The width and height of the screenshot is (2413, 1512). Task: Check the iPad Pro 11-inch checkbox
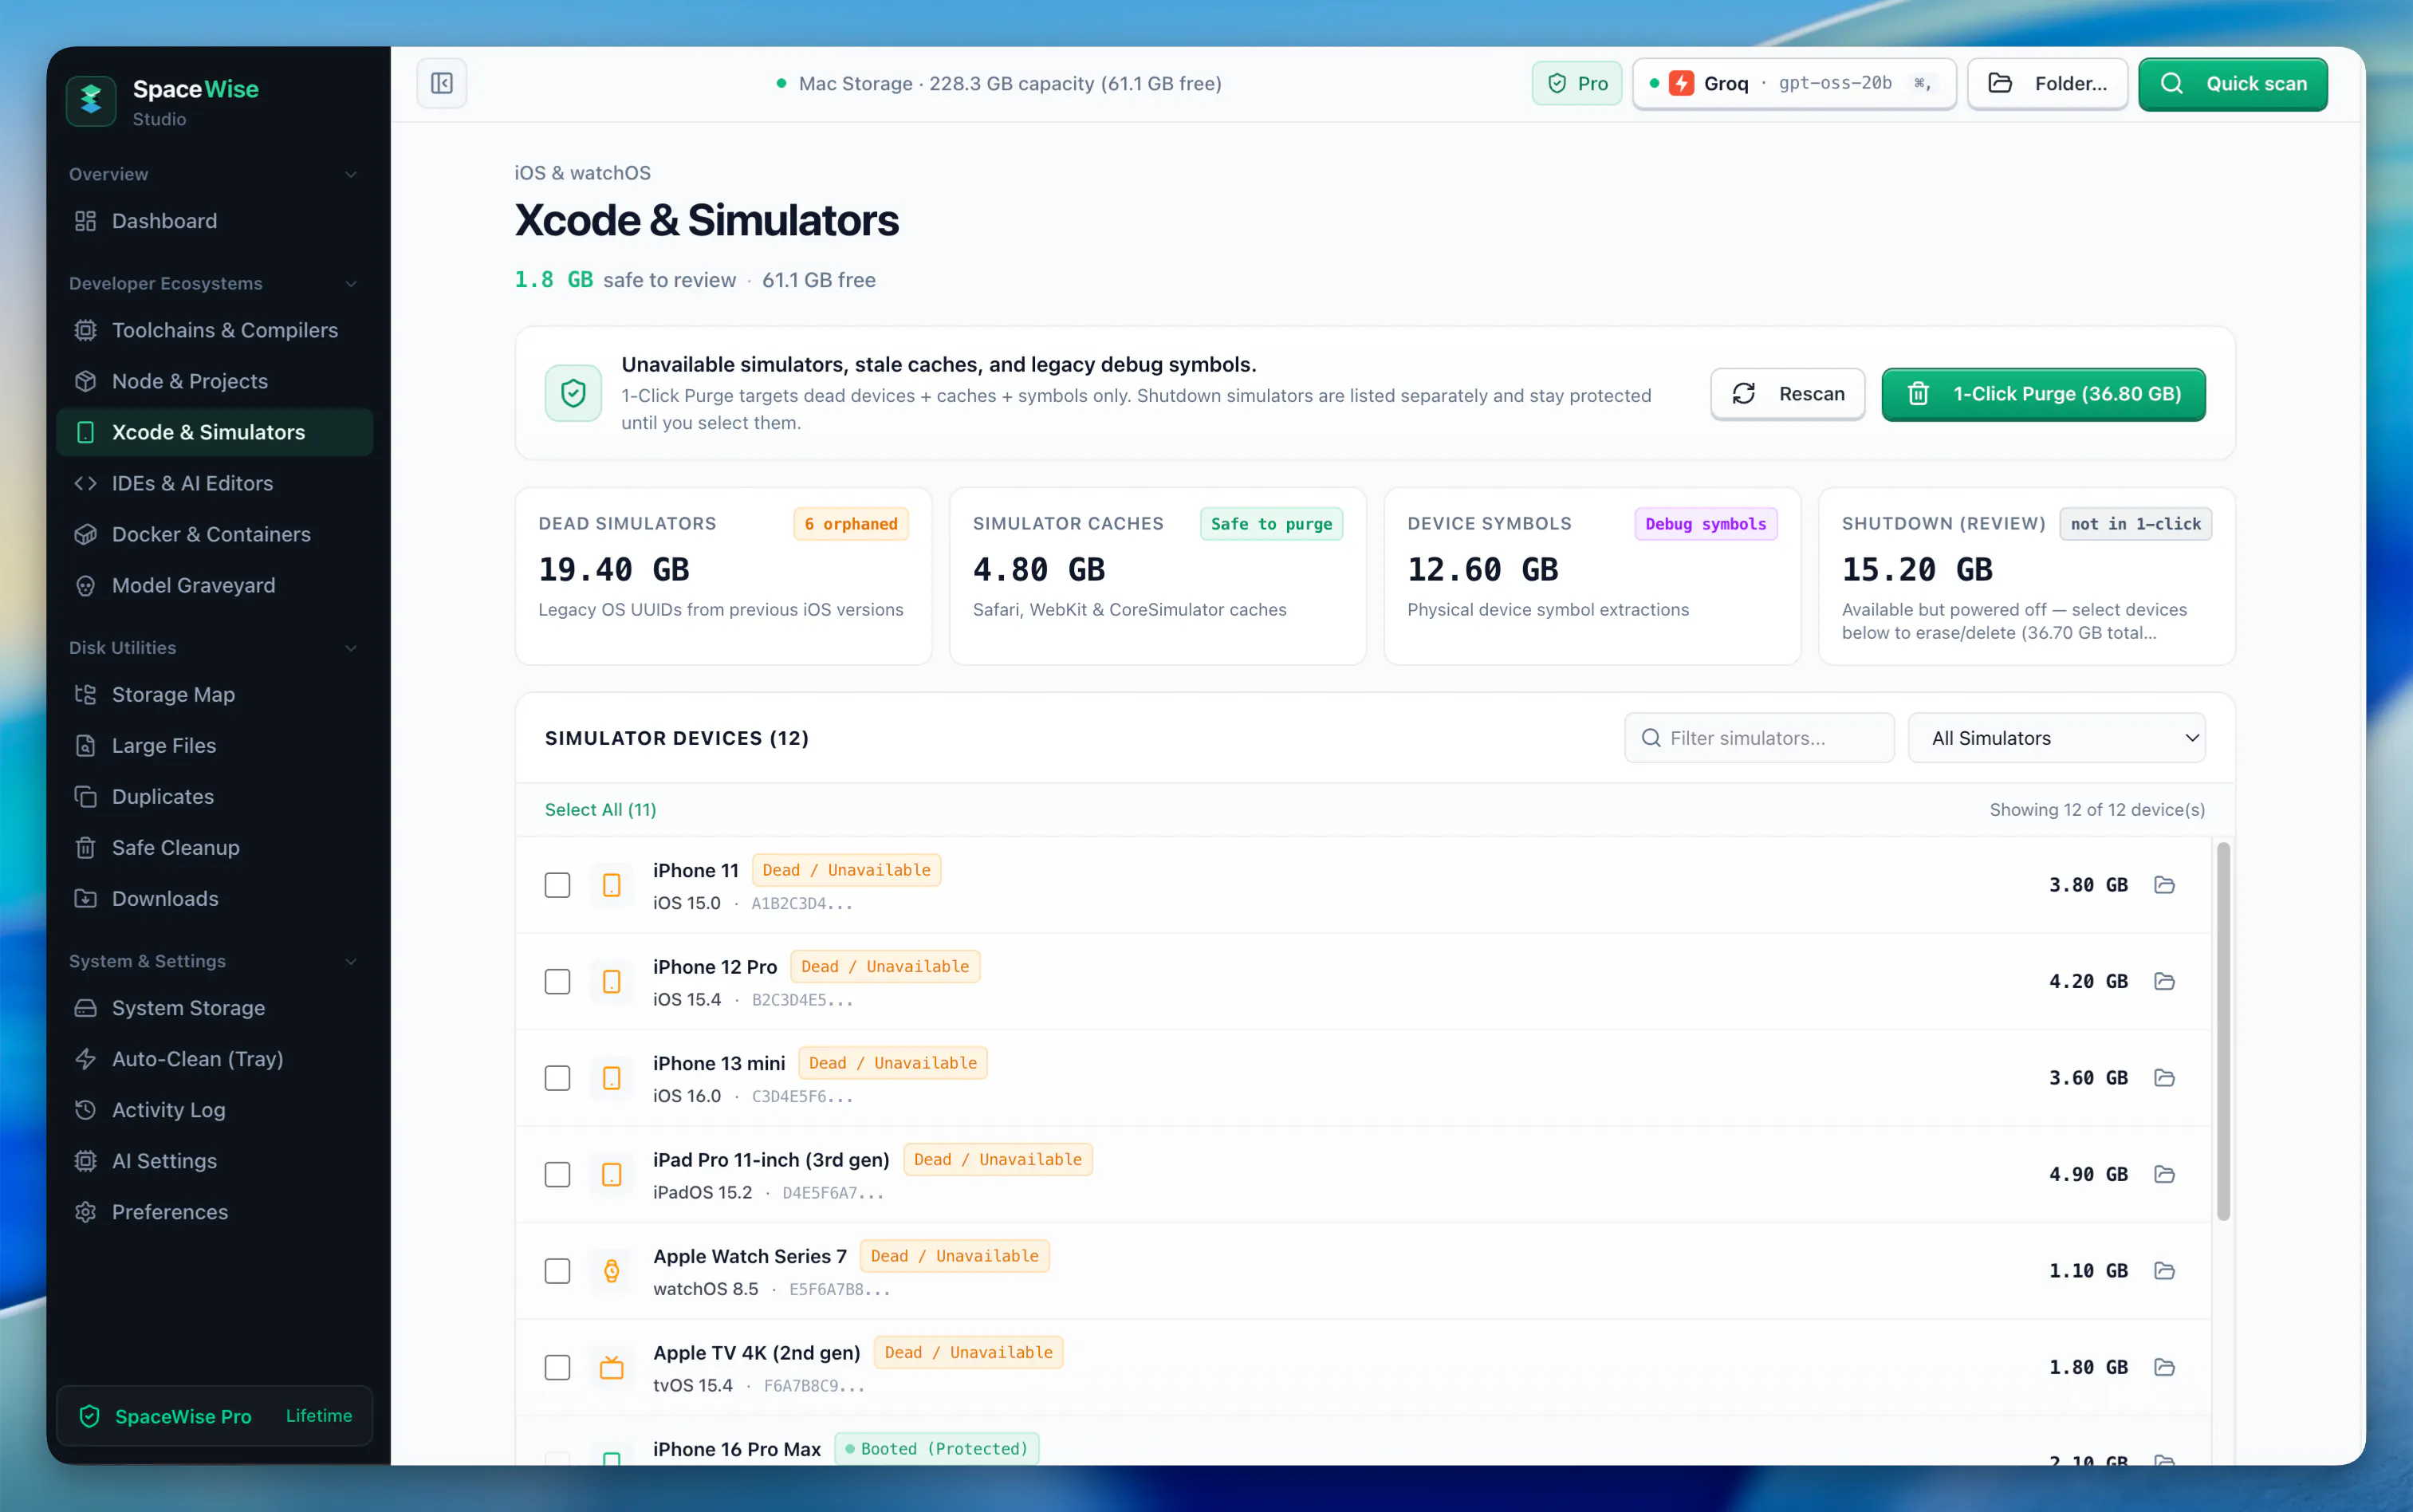coord(557,1174)
